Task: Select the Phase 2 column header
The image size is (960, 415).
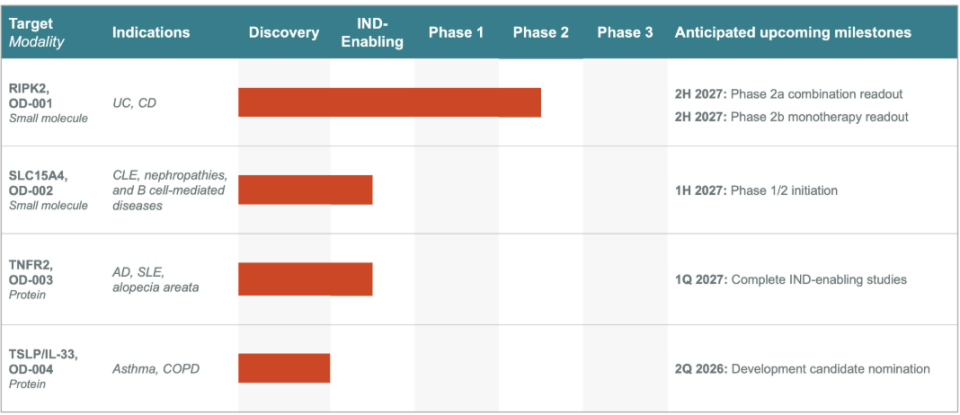Action: pos(541,32)
